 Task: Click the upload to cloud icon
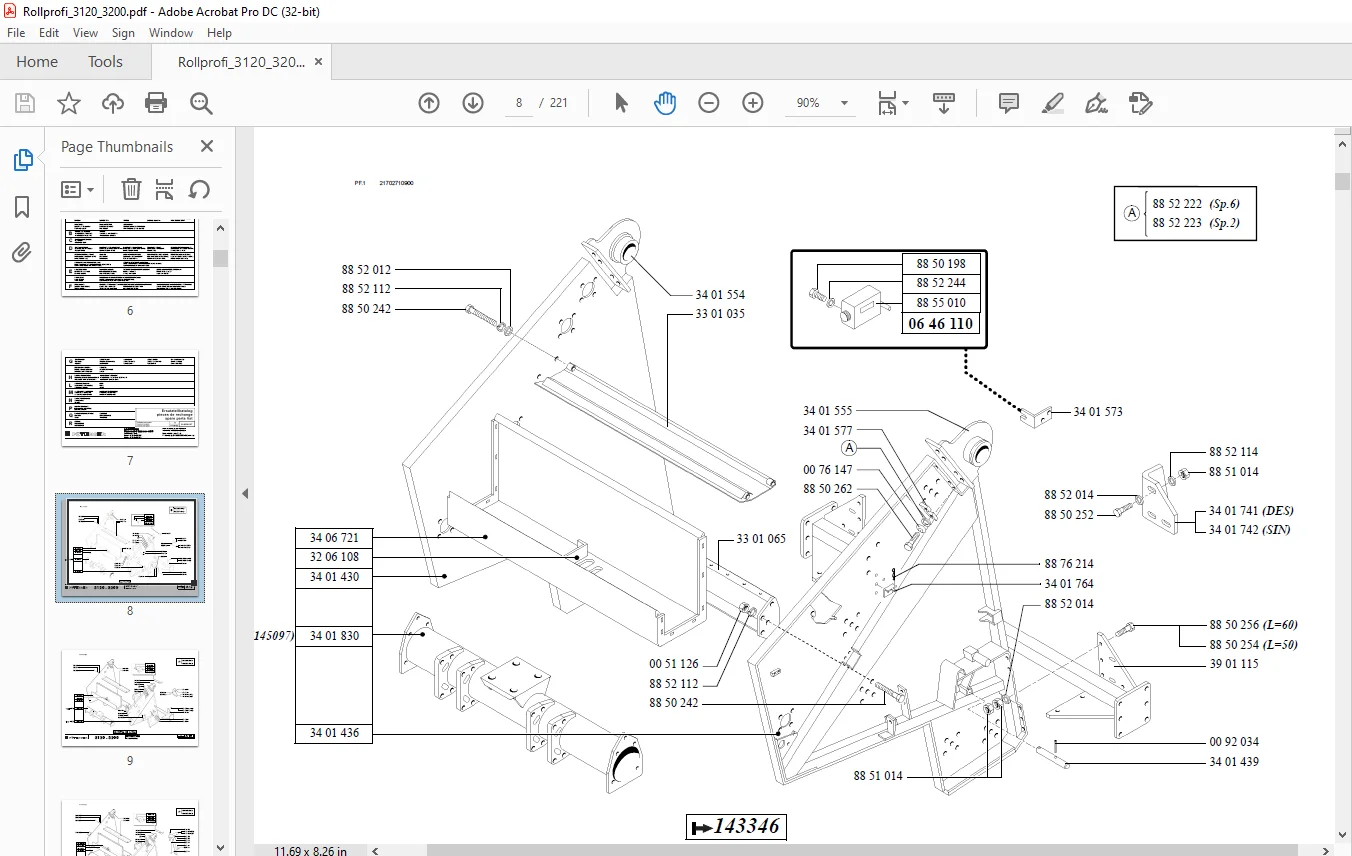point(113,103)
